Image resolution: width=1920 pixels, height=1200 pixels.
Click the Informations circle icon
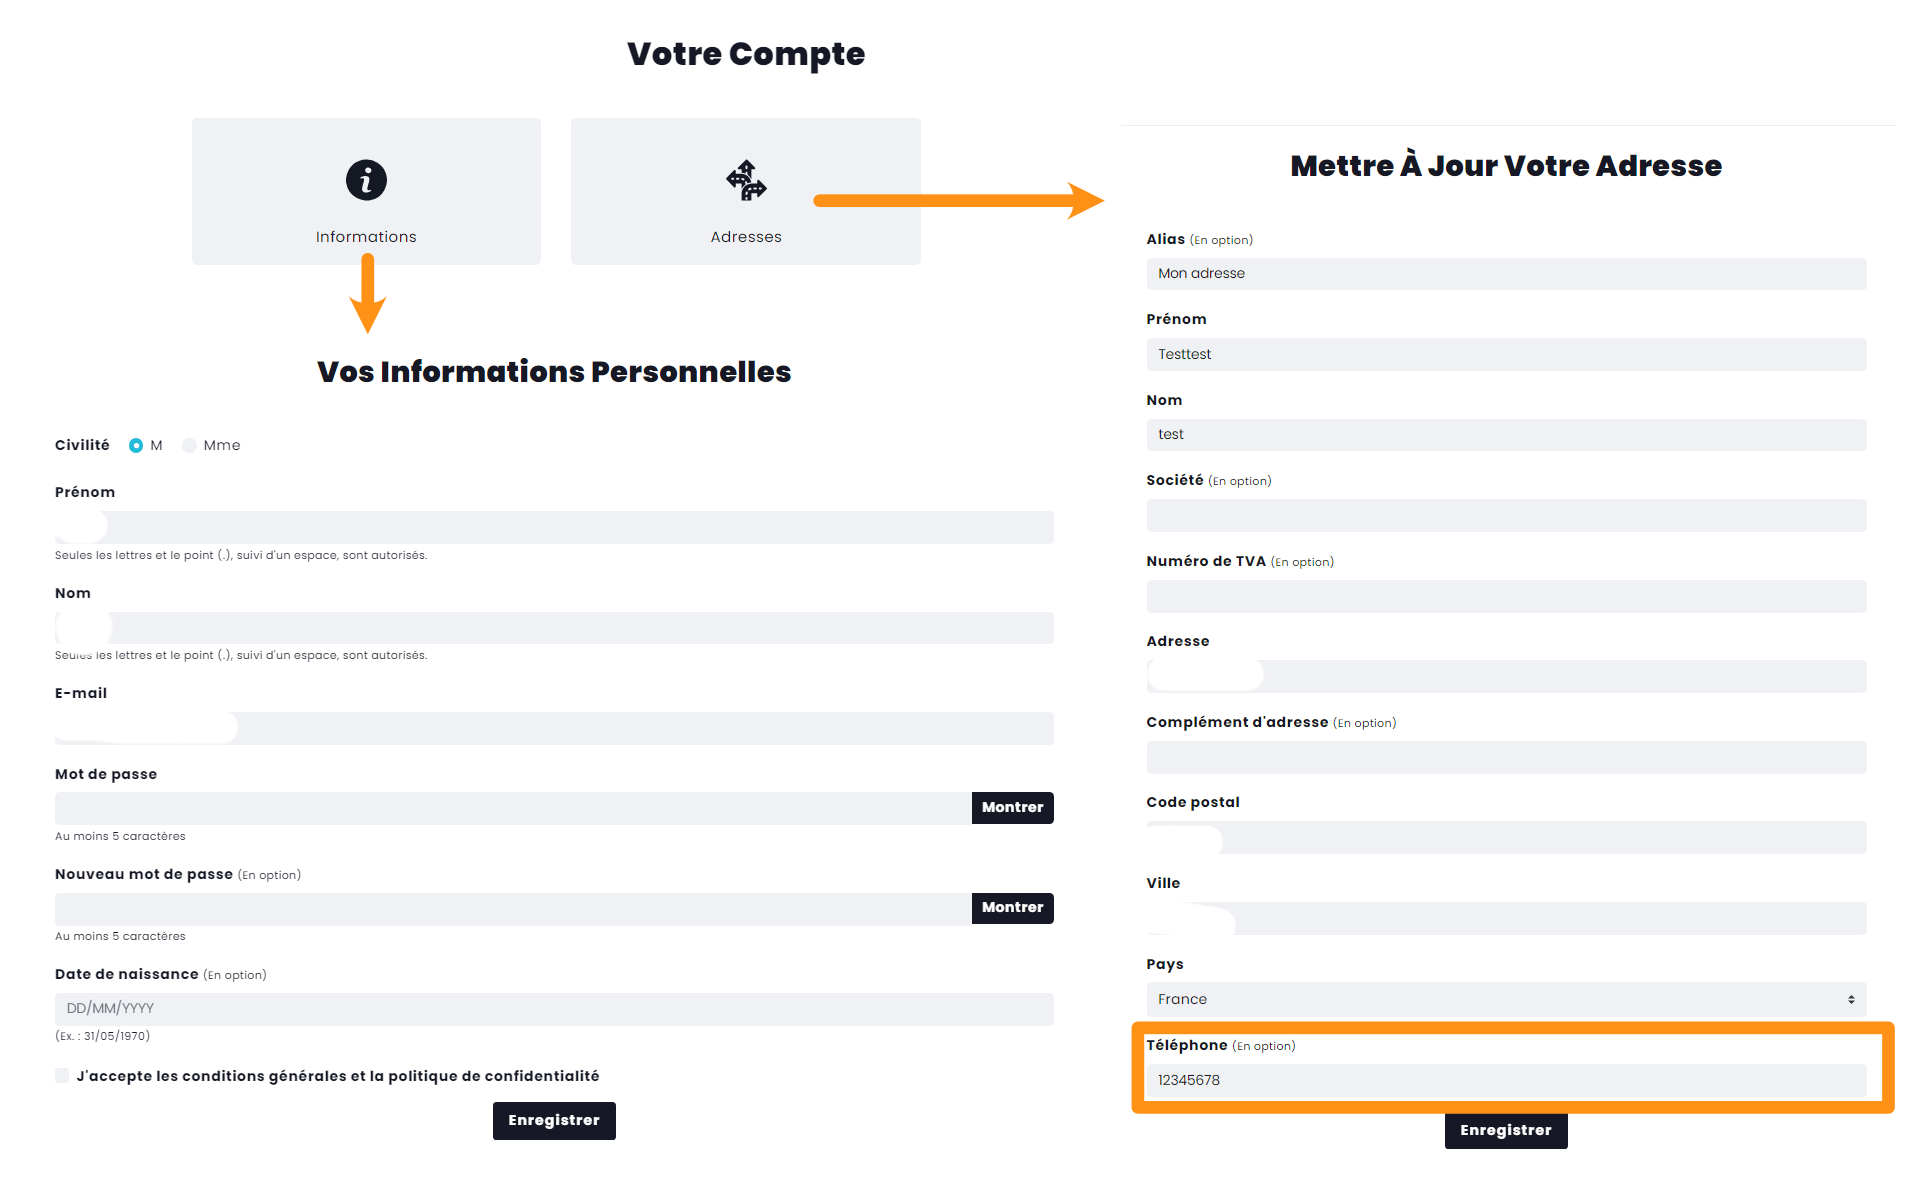point(366,180)
